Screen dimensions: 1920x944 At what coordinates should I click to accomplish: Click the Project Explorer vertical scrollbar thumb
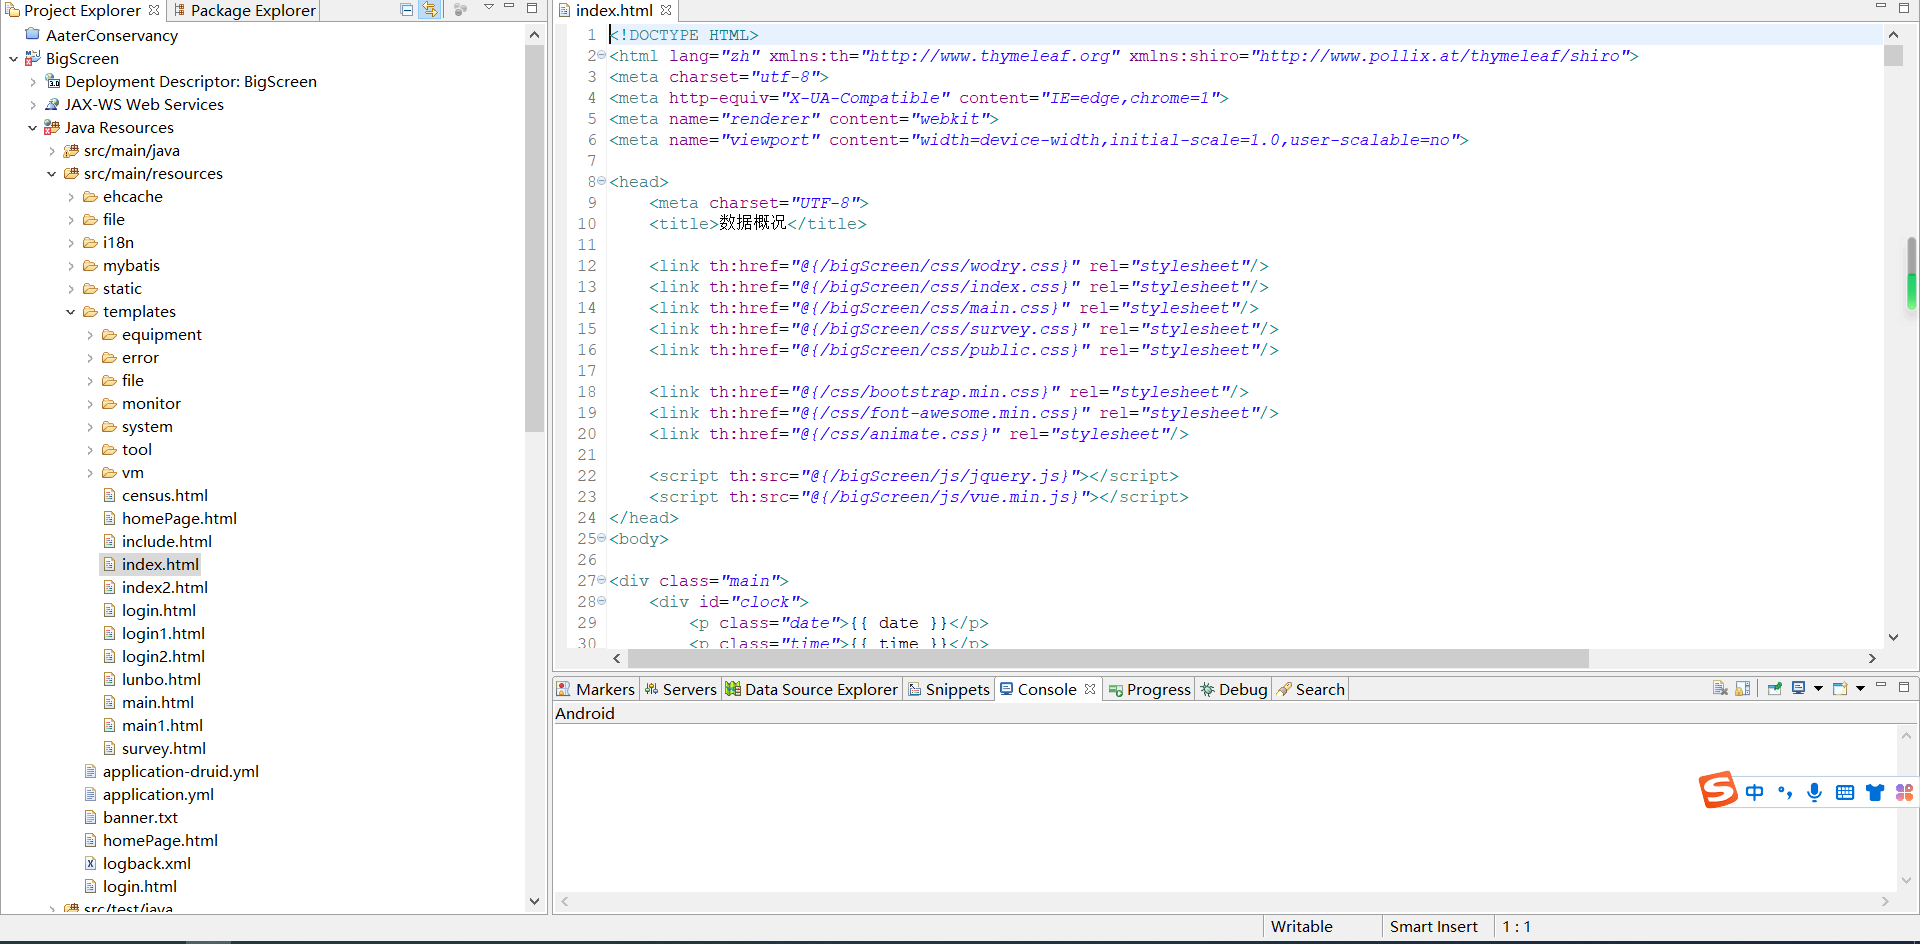point(534,238)
